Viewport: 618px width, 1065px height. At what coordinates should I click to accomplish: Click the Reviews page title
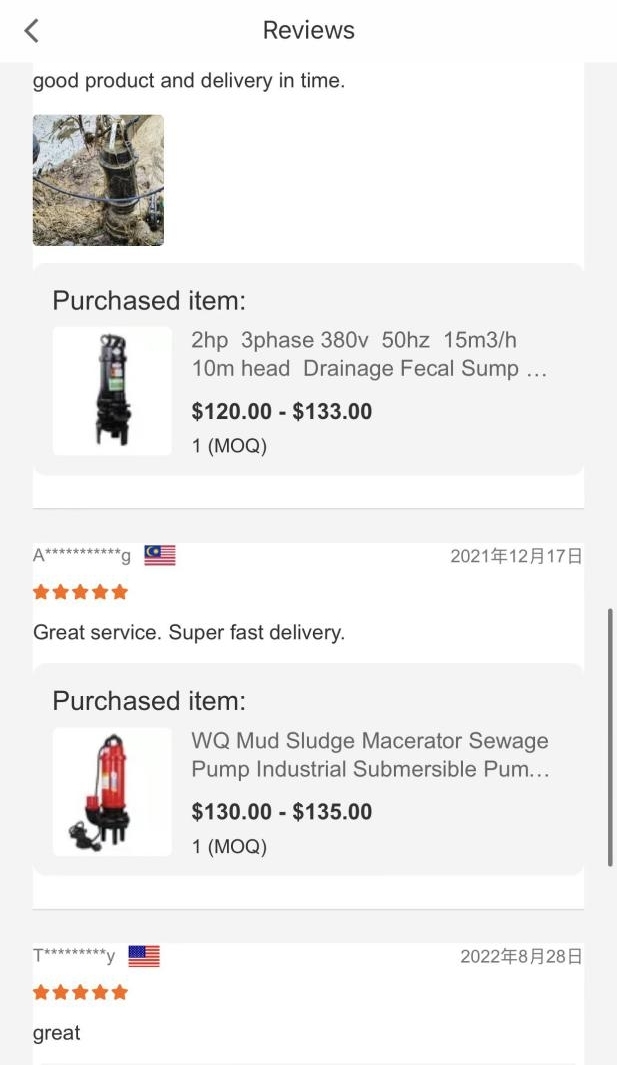coord(308,31)
